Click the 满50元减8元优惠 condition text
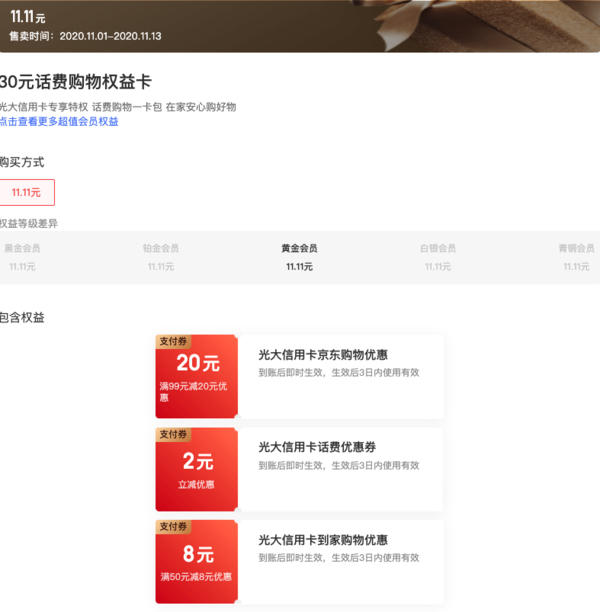 click(x=196, y=577)
